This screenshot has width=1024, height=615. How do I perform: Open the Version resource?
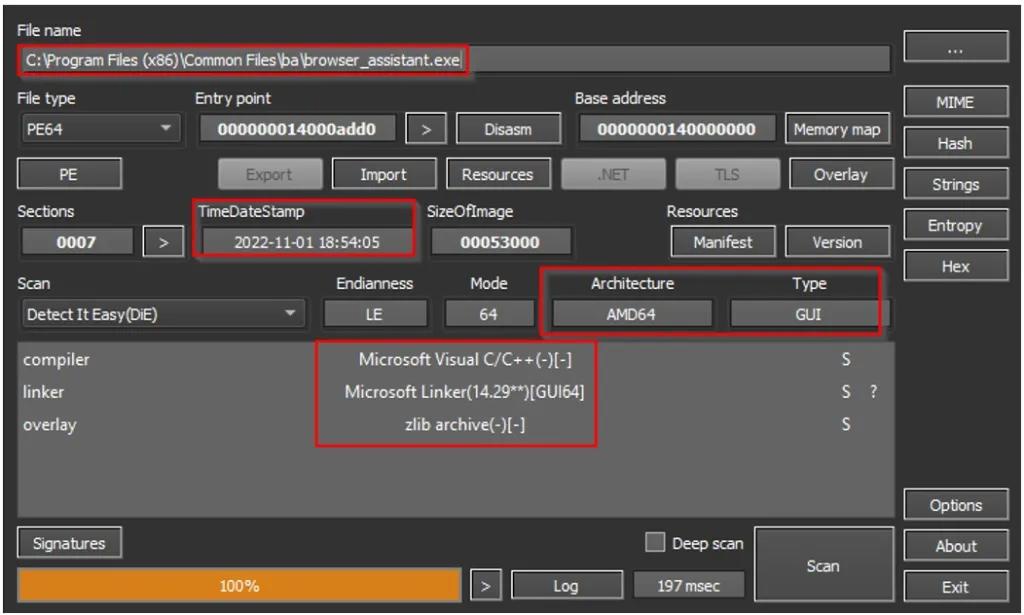(x=837, y=242)
